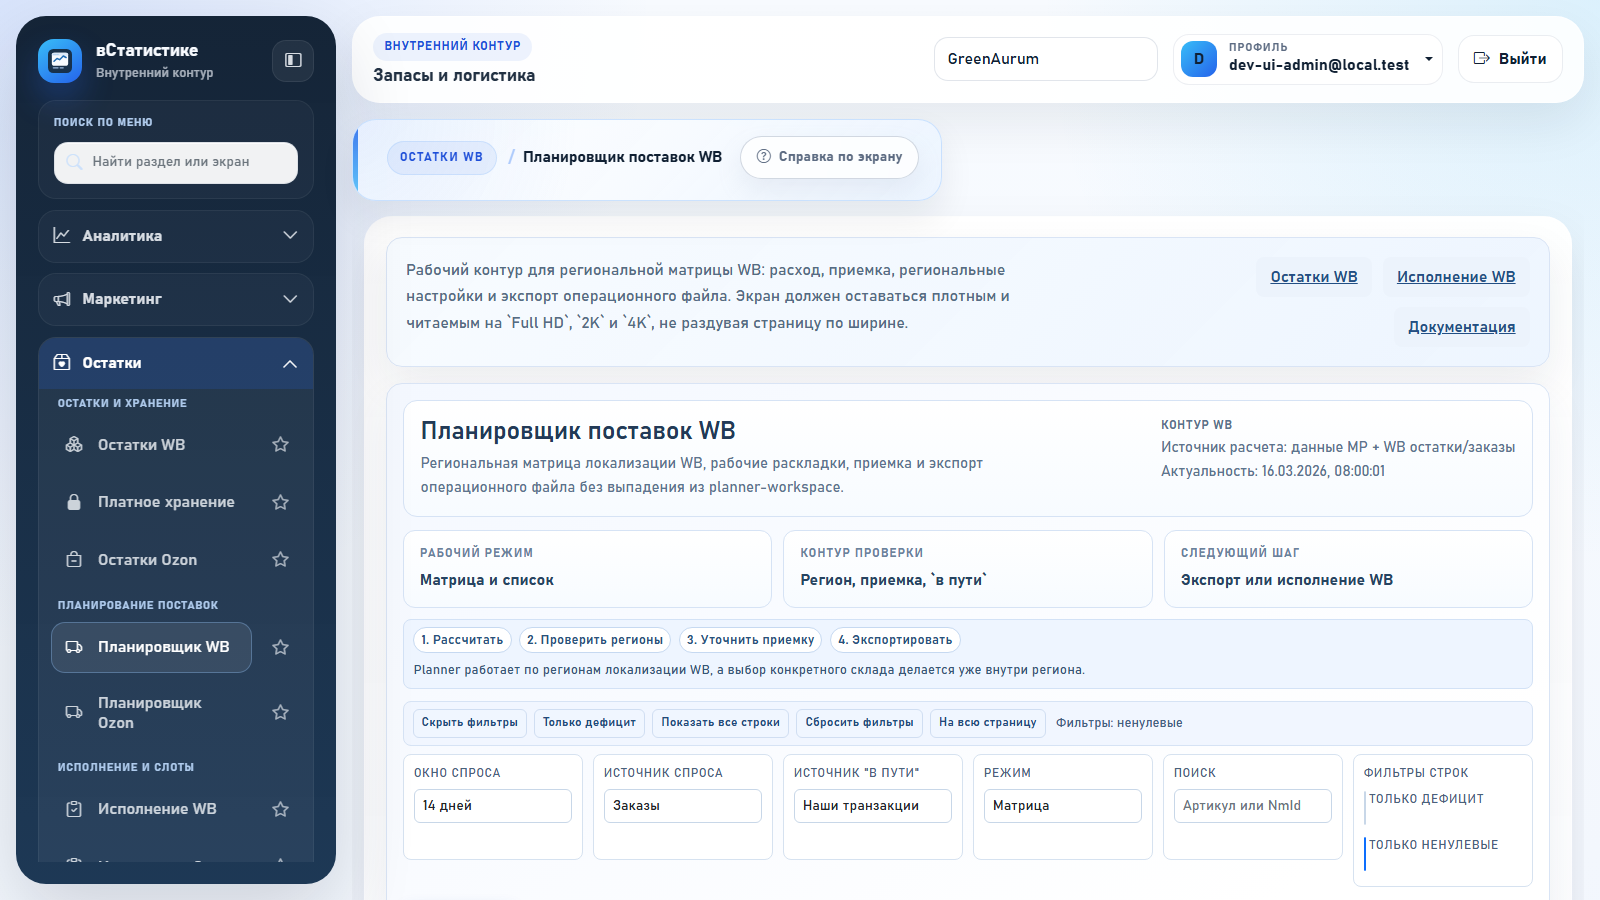
Task: Select the ОСТАТКИ WB breadcrumb tab
Action: tap(441, 156)
